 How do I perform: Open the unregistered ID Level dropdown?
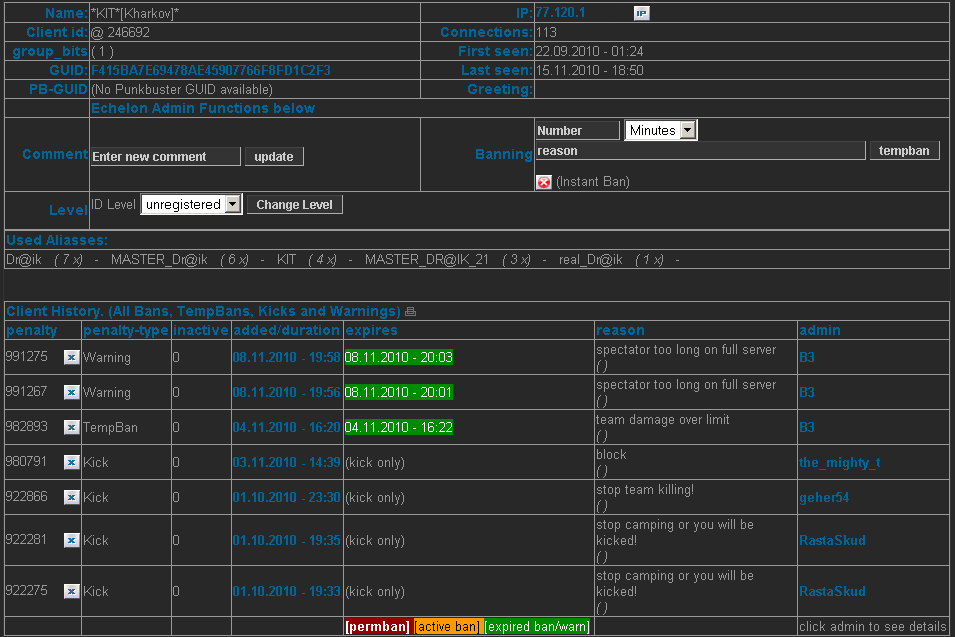(192, 204)
